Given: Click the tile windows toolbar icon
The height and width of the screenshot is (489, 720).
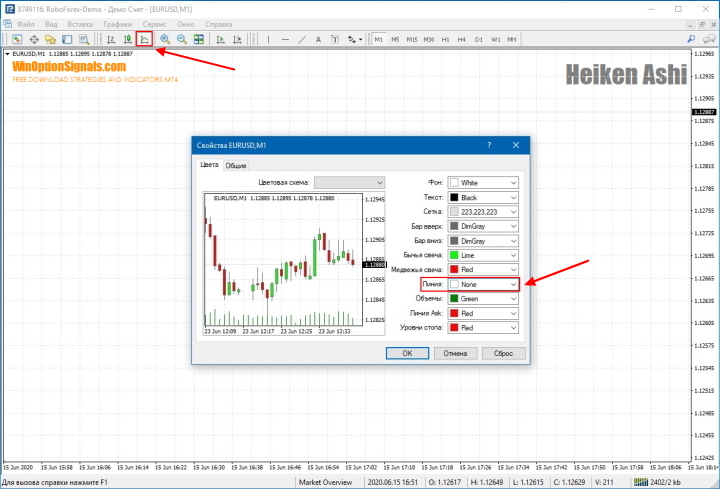Looking at the screenshot, I should coord(199,39).
